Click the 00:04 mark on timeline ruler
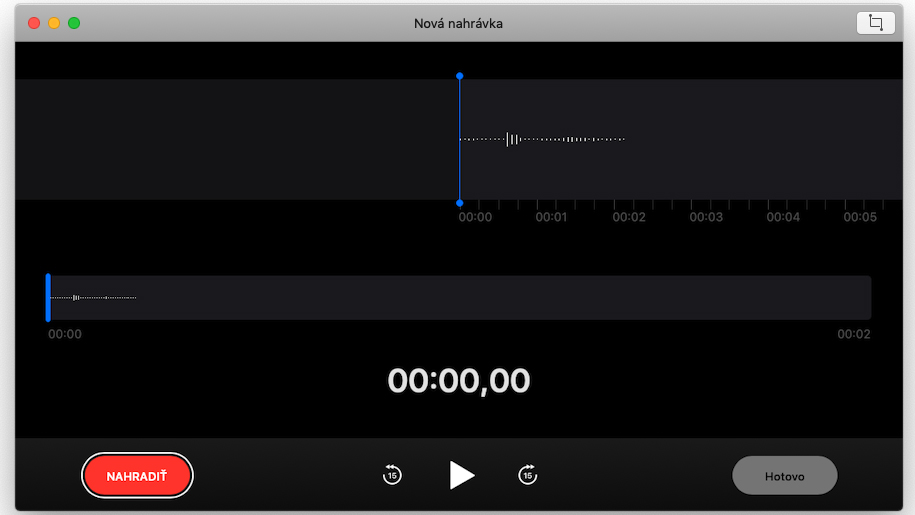 tap(783, 217)
